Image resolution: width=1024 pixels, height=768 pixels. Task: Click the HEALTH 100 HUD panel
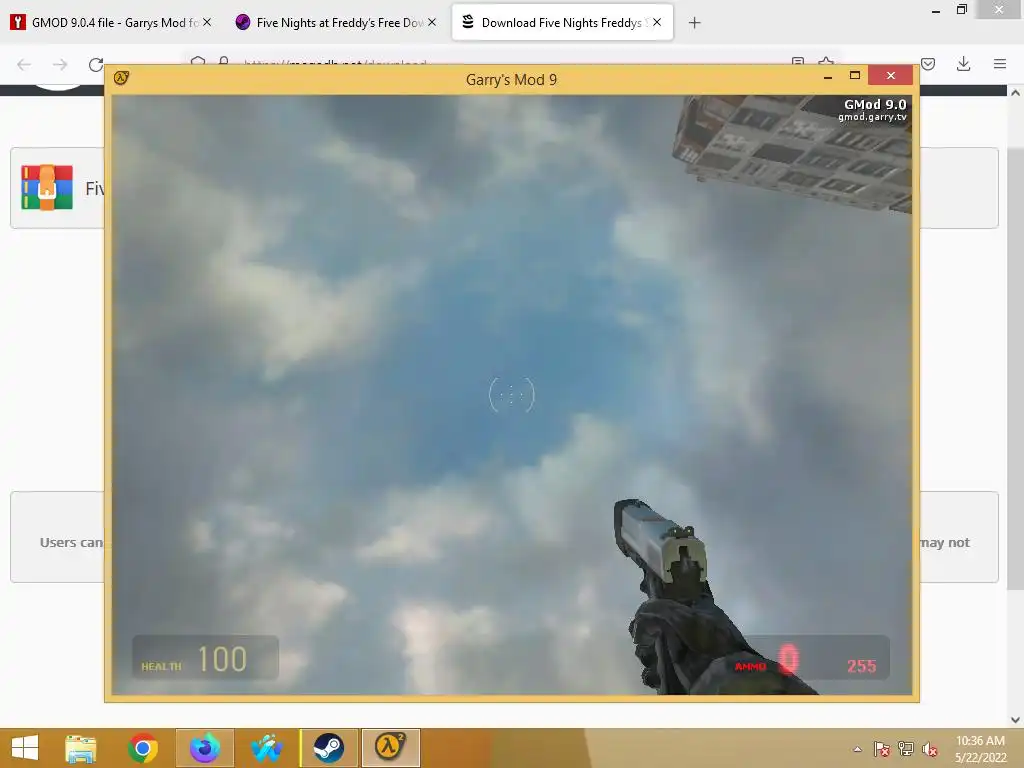point(206,658)
